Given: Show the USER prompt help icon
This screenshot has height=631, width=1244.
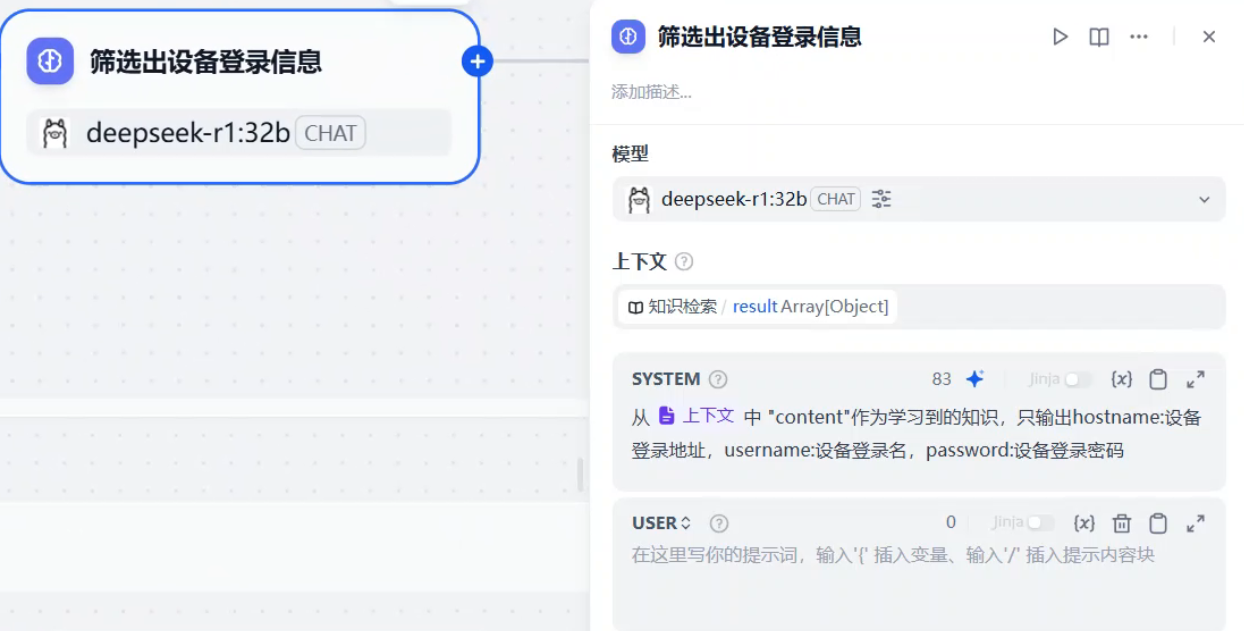Looking at the screenshot, I should coord(719,523).
